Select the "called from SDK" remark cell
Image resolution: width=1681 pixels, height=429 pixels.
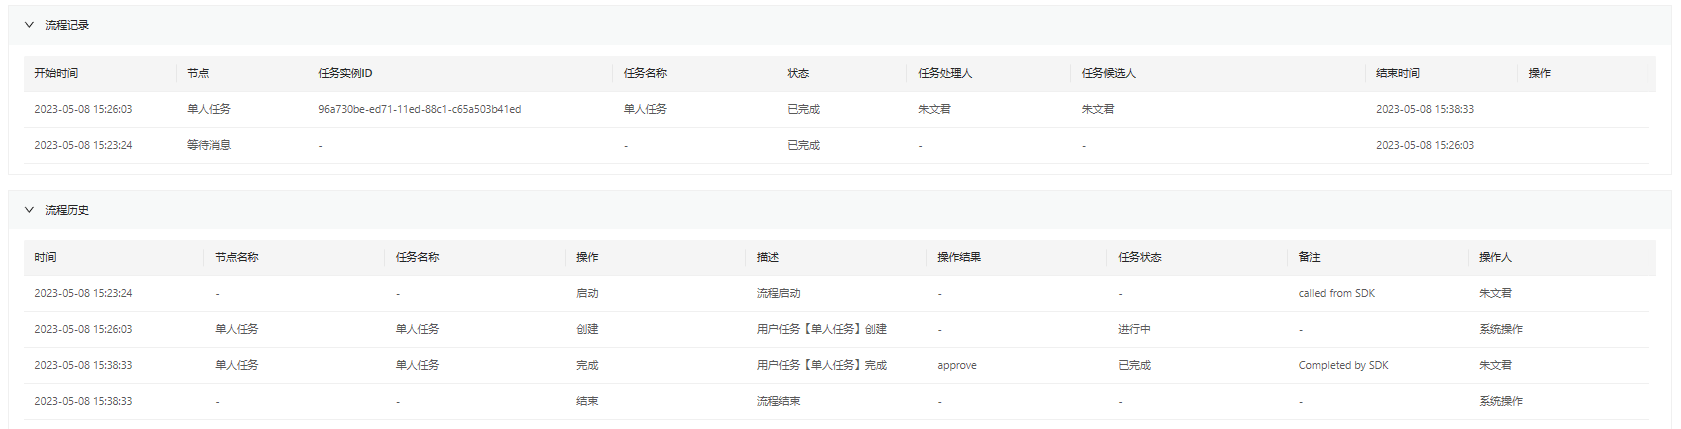(x=1336, y=293)
